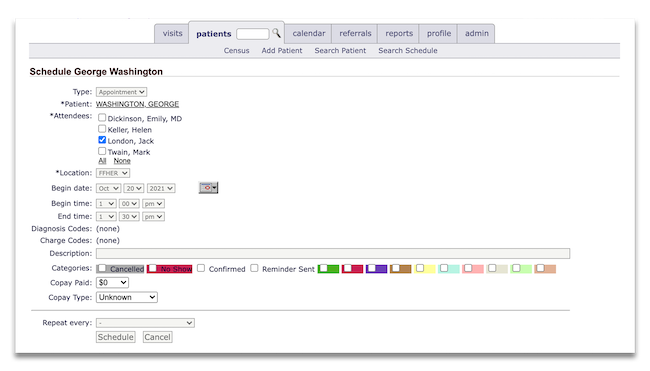This screenshot has height=371, width=650.
Task: Tick the Reminder Sent checkbox
Action: pyautogui.click(x=255, y=268)
